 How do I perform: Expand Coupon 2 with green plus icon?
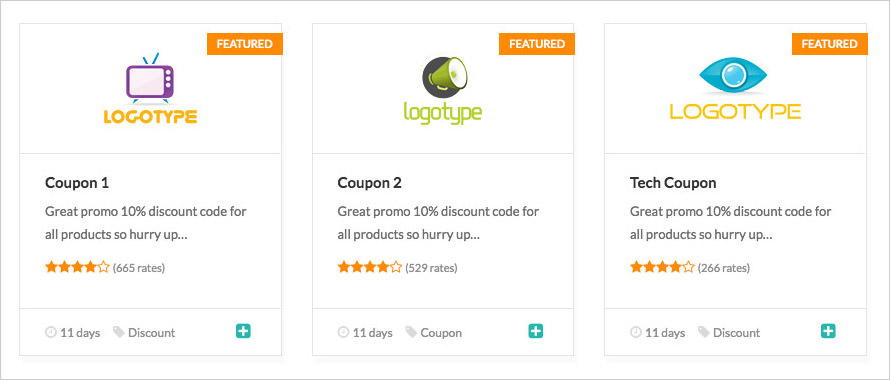[x=536, y=331]
